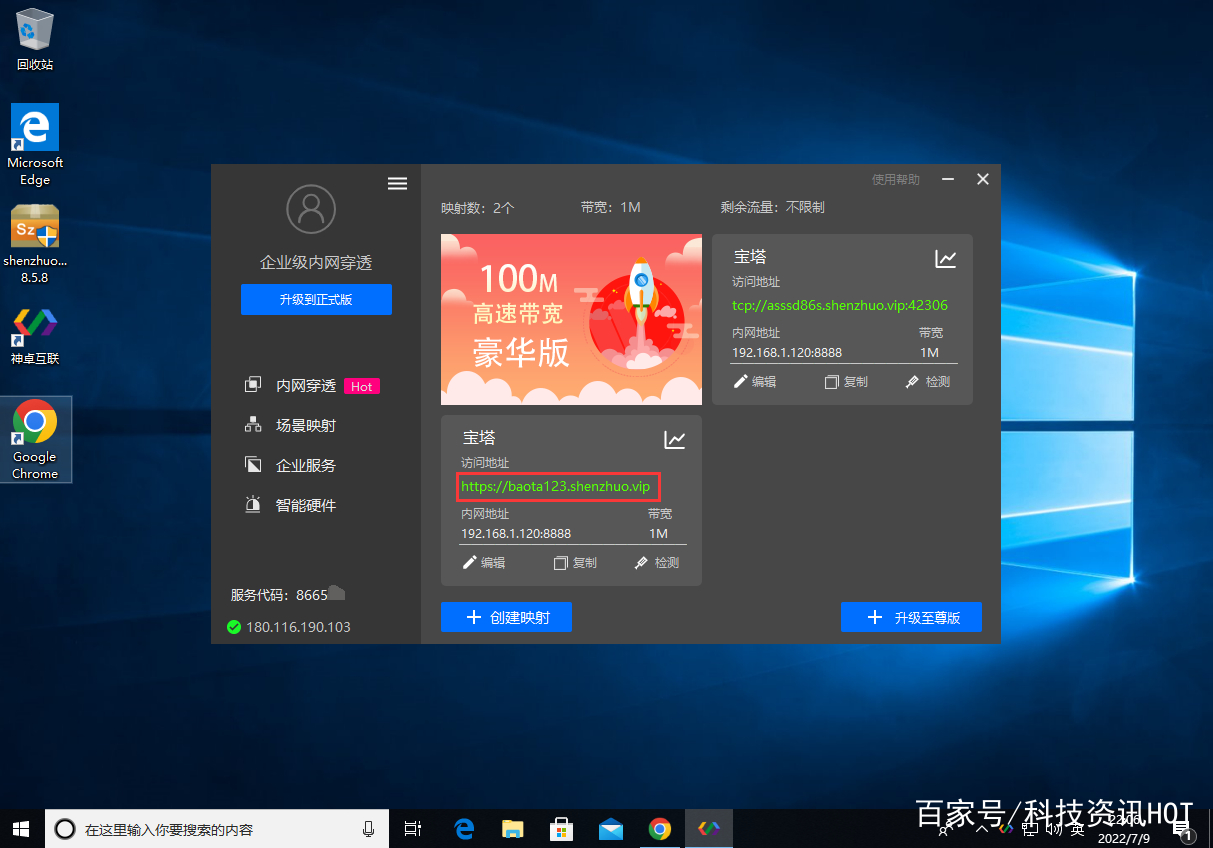Open Edge from the taskbar
Screen dimensions: 1213x848
coord(464,829)
